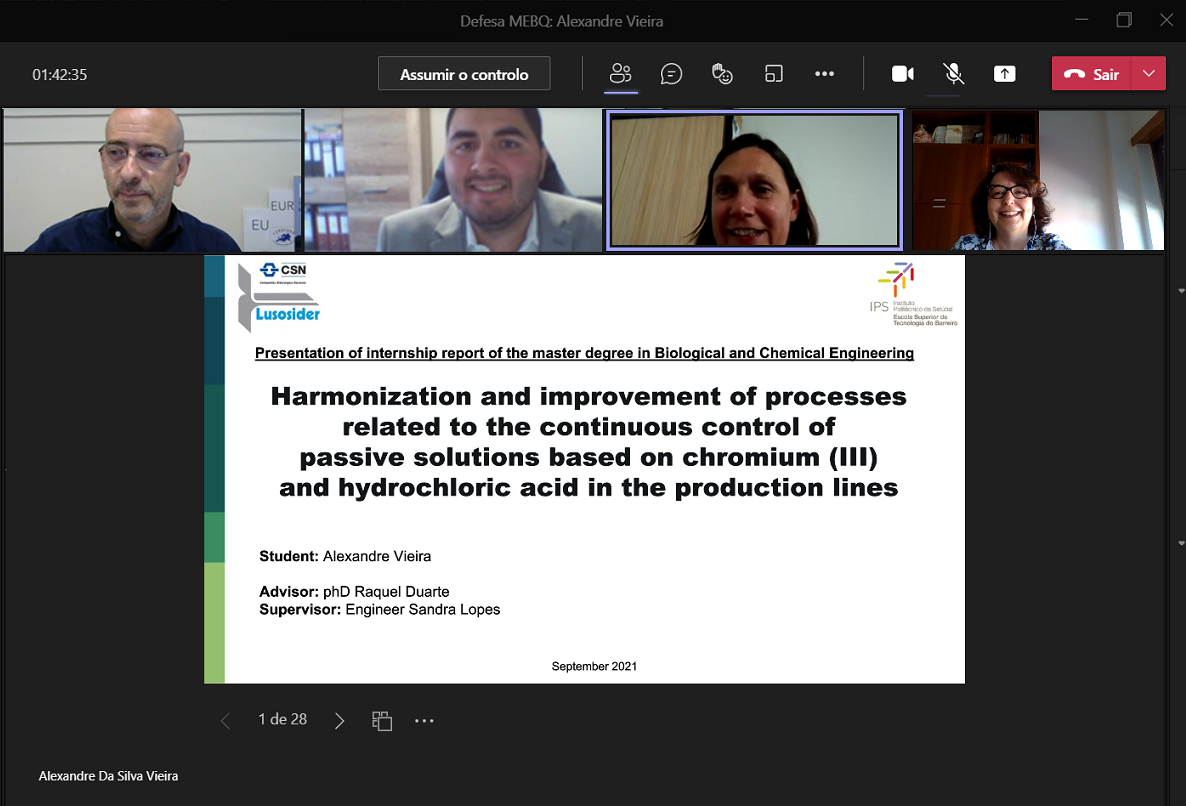Open the participants panel icon
The image size is (1186, 806).
tap(621, 74)
